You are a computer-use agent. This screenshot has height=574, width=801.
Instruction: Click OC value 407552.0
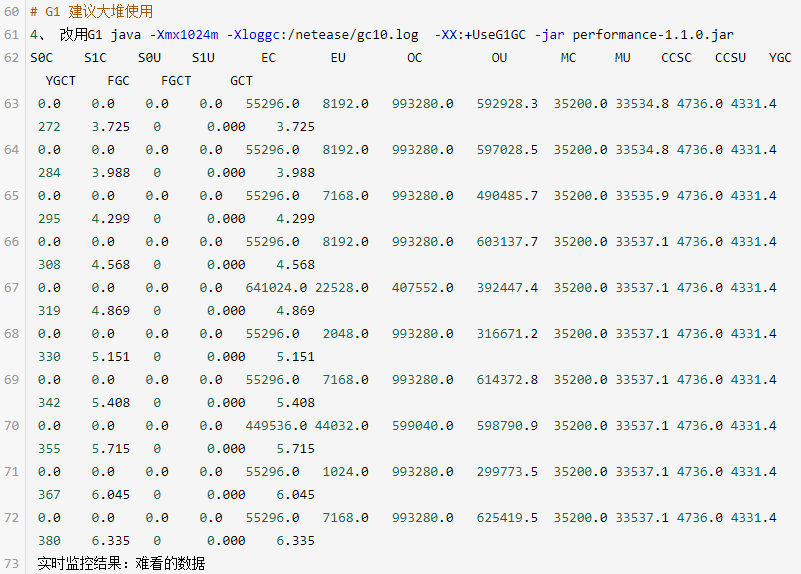click(422, 287)
